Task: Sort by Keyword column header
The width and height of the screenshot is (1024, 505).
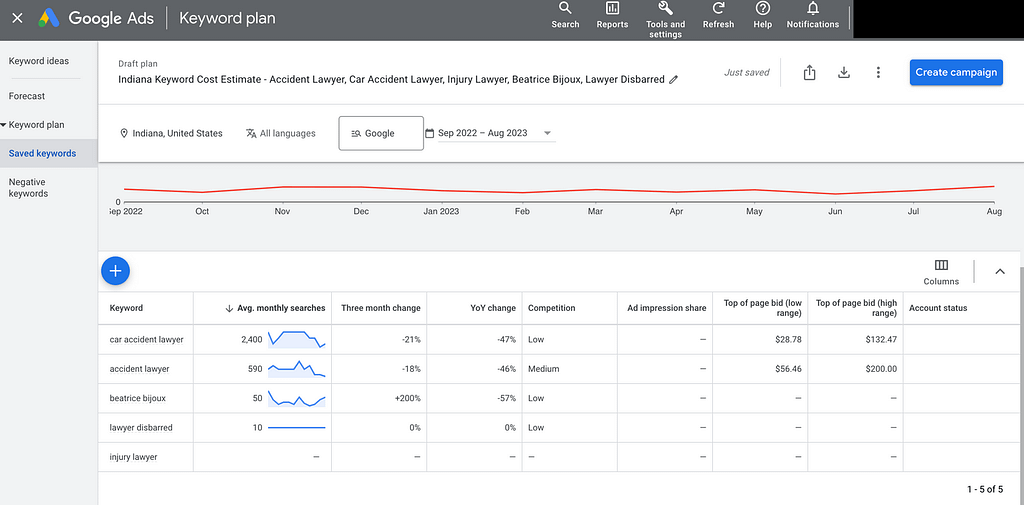Action: (x=126, y=308)
